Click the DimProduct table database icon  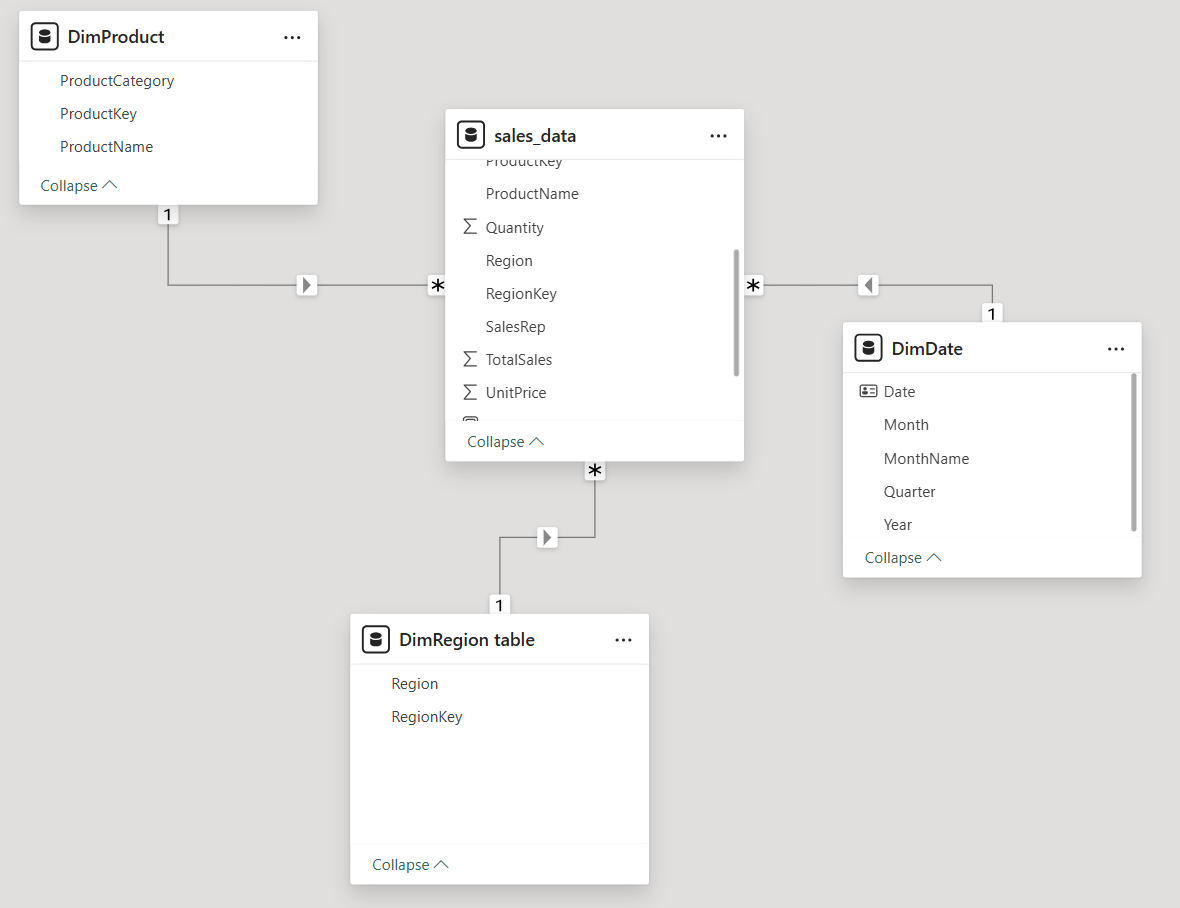click(x=44, y=36)
